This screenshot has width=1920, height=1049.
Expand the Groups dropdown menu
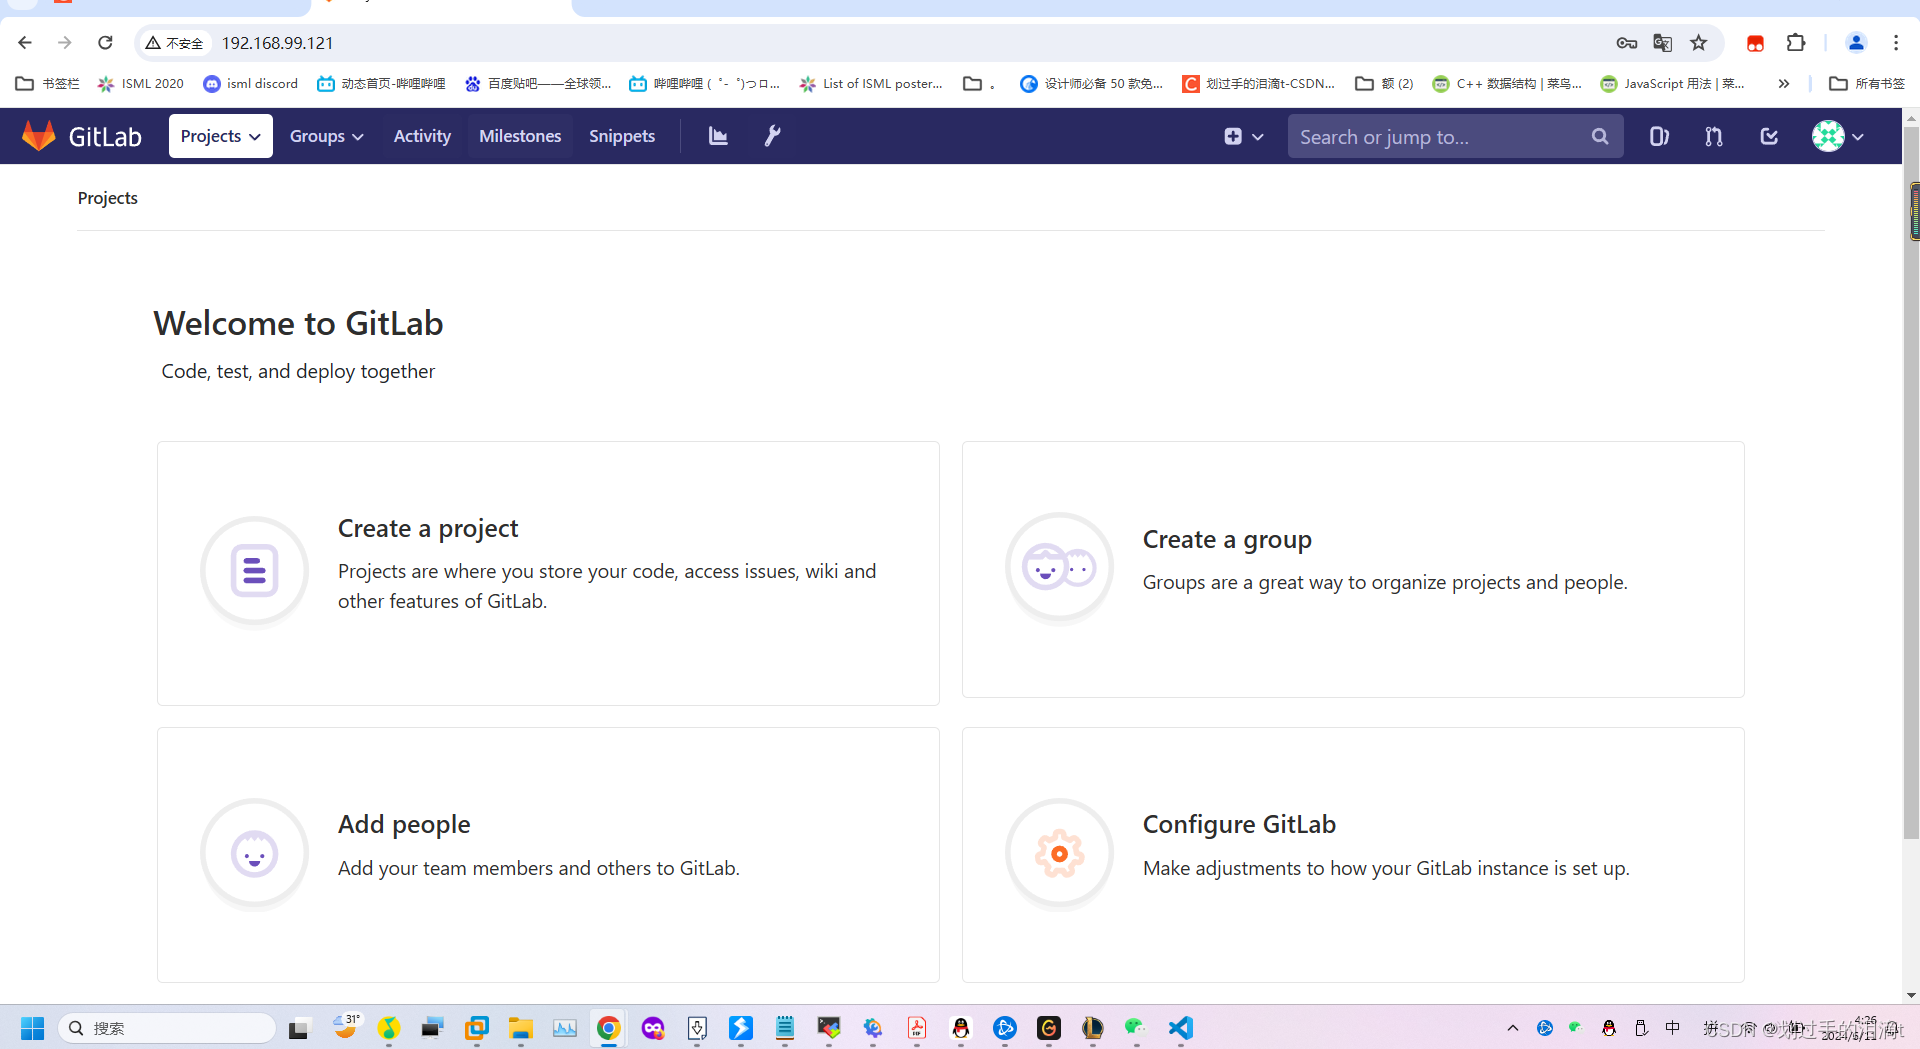326,136
